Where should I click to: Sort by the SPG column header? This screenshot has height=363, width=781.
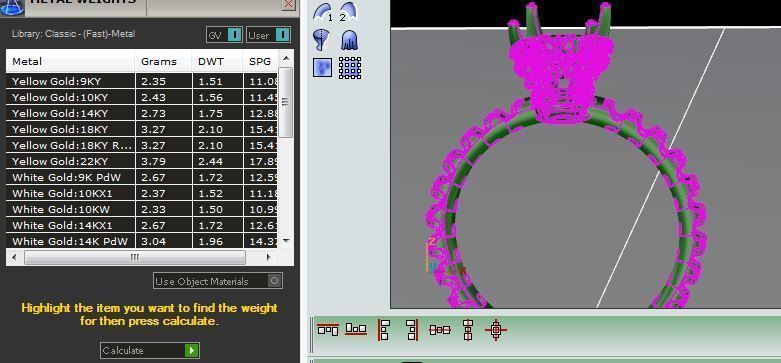260,61
